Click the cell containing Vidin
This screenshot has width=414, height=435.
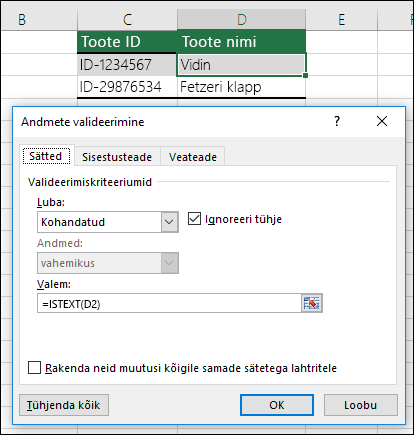241,65
